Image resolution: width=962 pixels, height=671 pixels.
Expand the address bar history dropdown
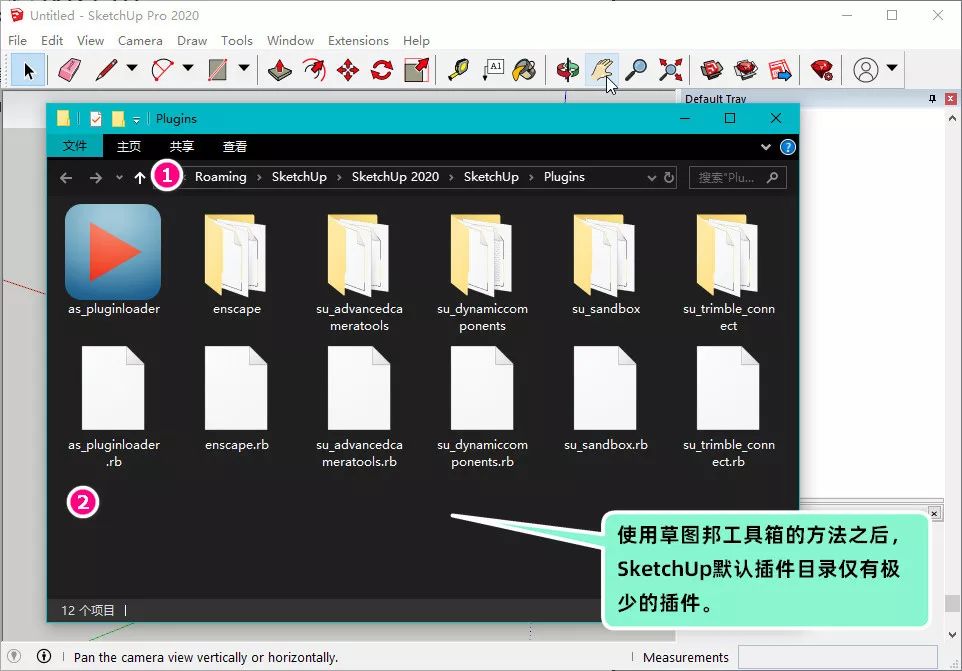tap(652, 178)
